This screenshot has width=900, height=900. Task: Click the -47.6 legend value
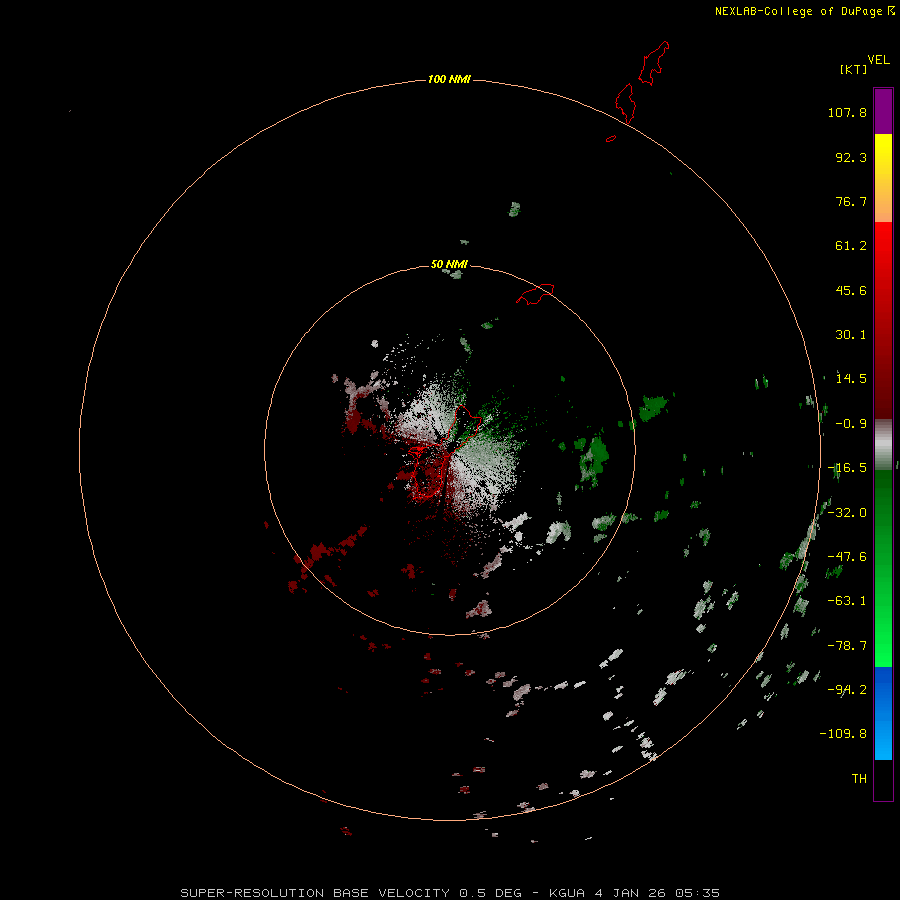(847, 557)
